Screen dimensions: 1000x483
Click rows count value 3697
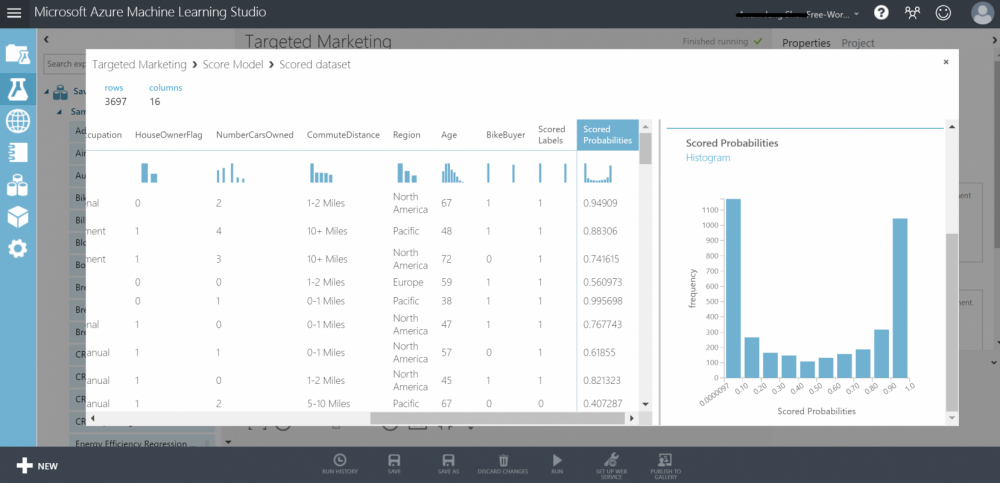pyautogui.click(x=115, y=101)
